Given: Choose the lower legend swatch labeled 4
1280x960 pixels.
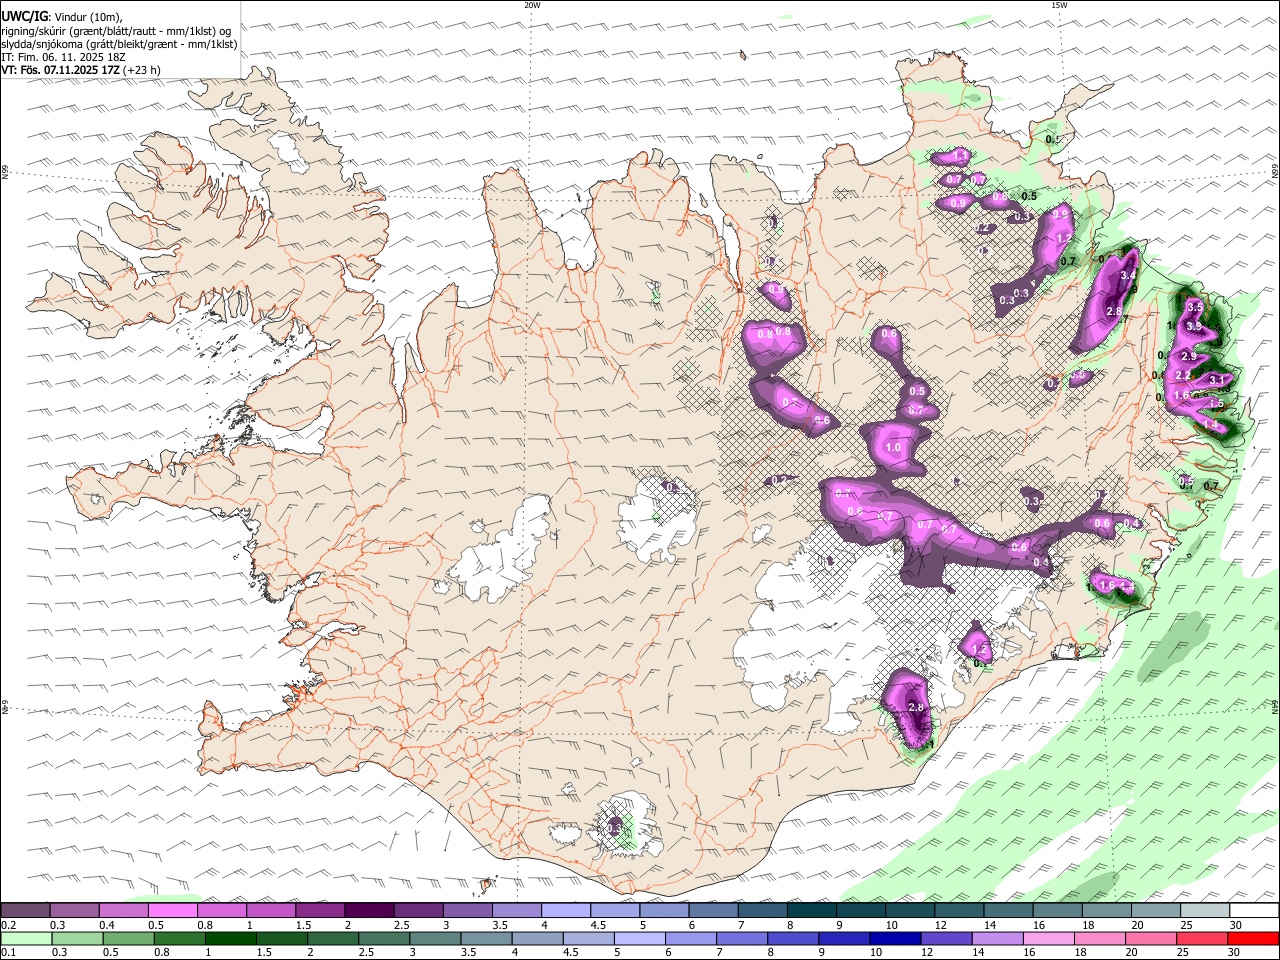Looking at the screenshot, I should coord(537,939).
